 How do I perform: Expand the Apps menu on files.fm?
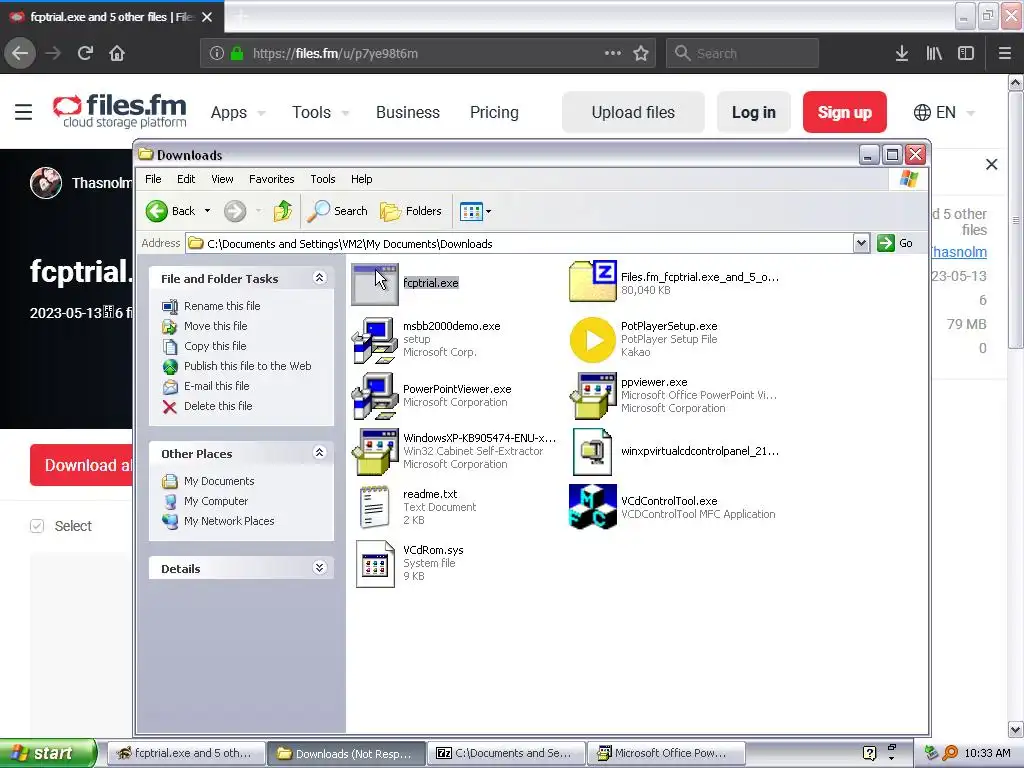pos(238,112)
